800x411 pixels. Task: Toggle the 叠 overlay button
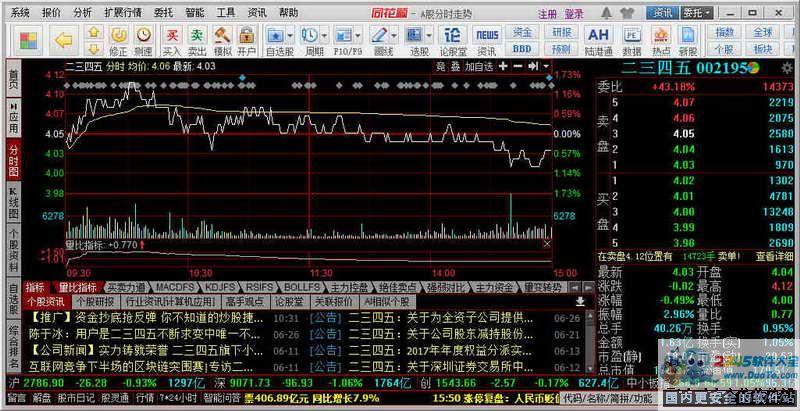click(455, 66)
